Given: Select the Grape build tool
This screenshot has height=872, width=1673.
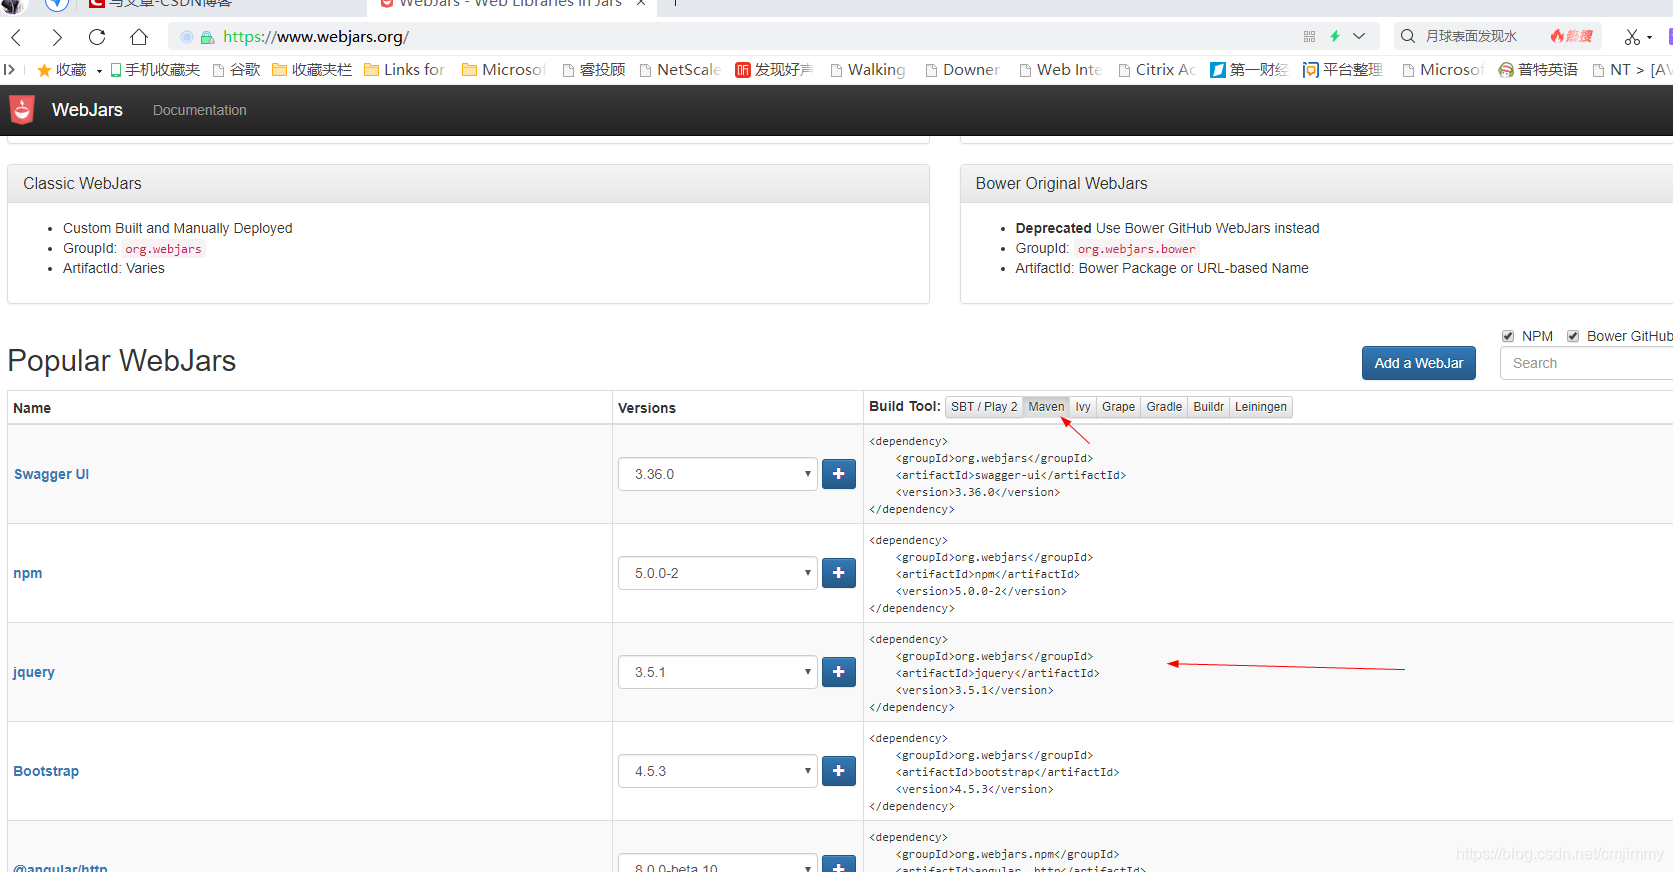Looking at the screenshot, I should click(1118, 407).
